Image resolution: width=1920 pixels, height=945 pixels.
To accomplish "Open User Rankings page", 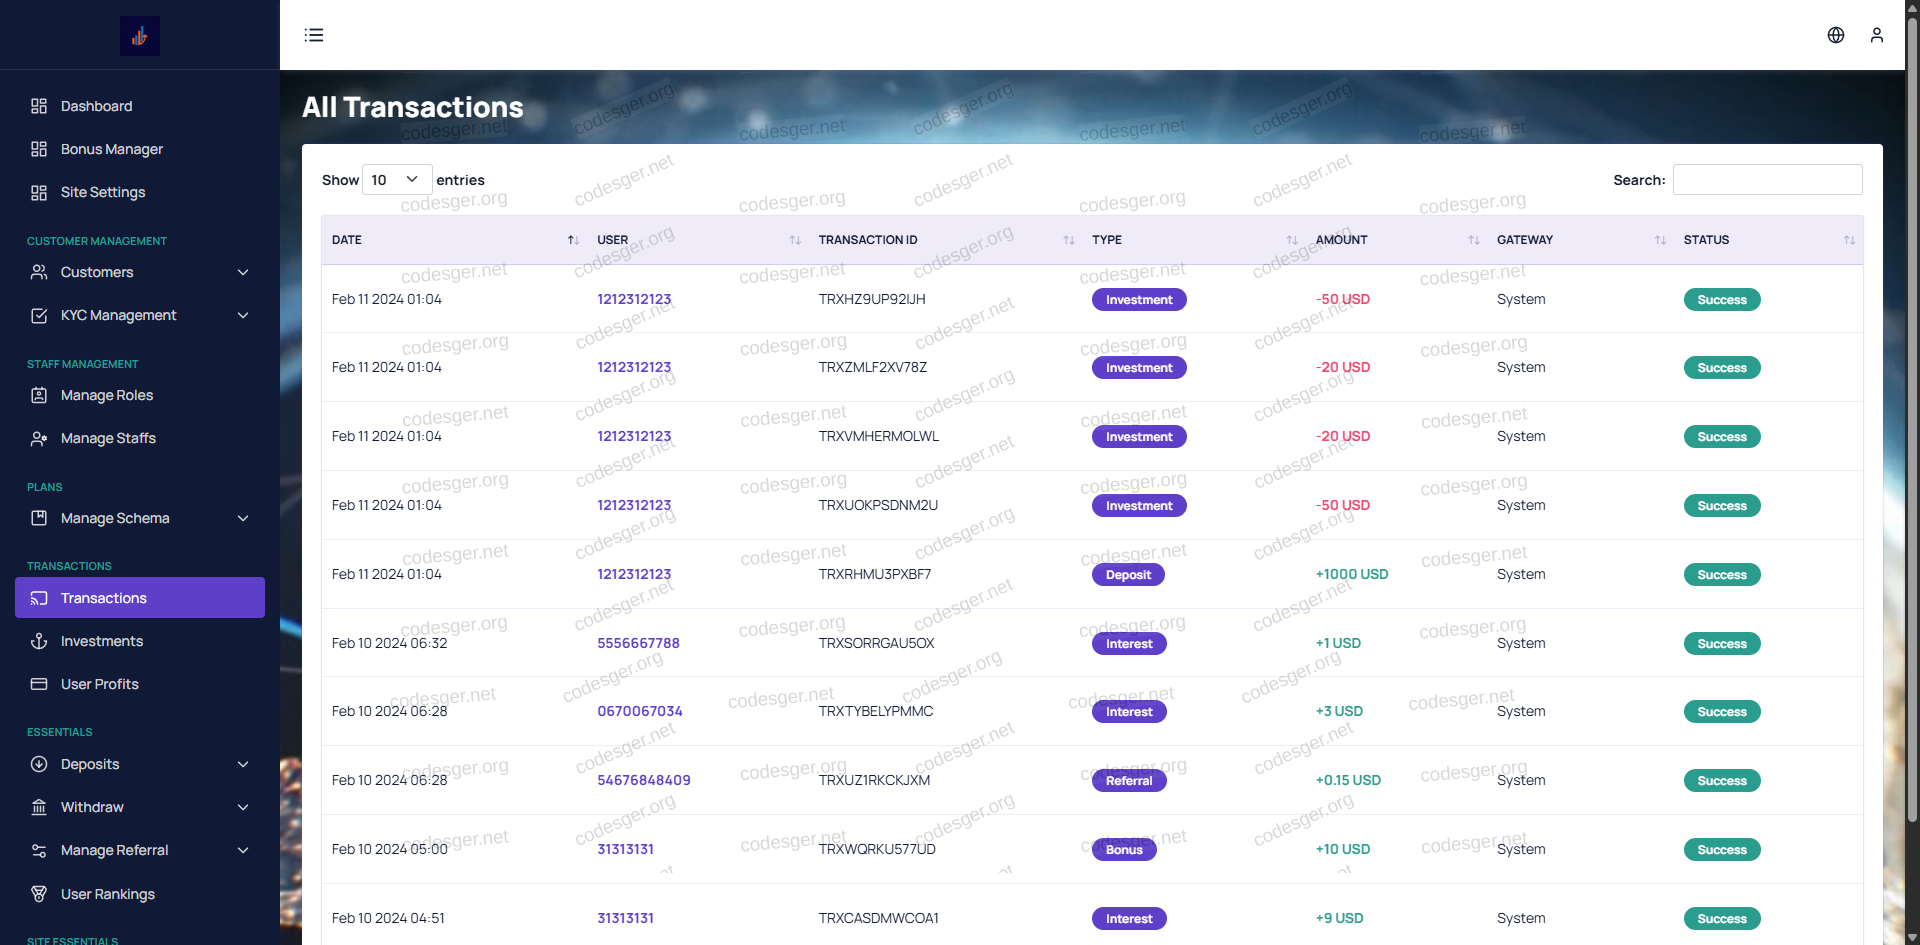I will click(107, 894).
